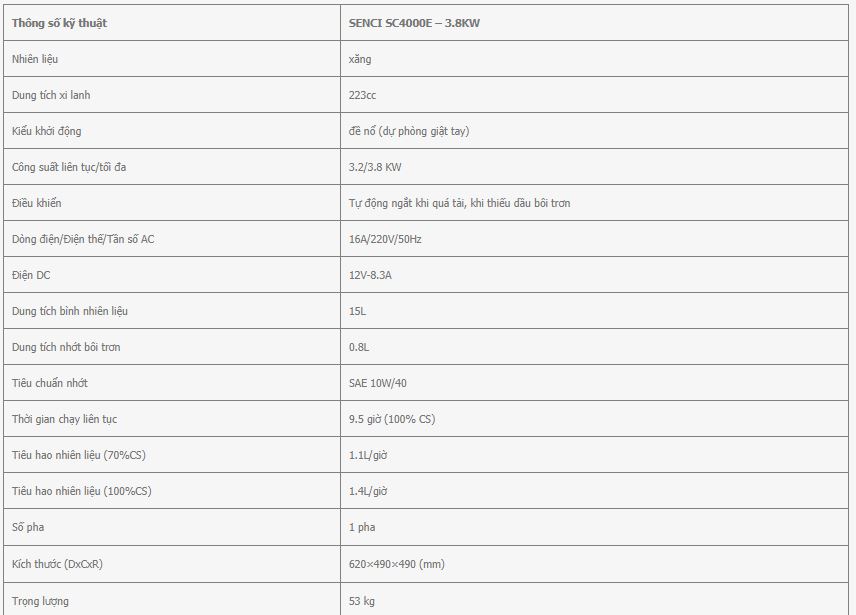Click the 'Điện DC' row label
The width and height of the screenshot is (856, 615).
click(x=31, y=275)
